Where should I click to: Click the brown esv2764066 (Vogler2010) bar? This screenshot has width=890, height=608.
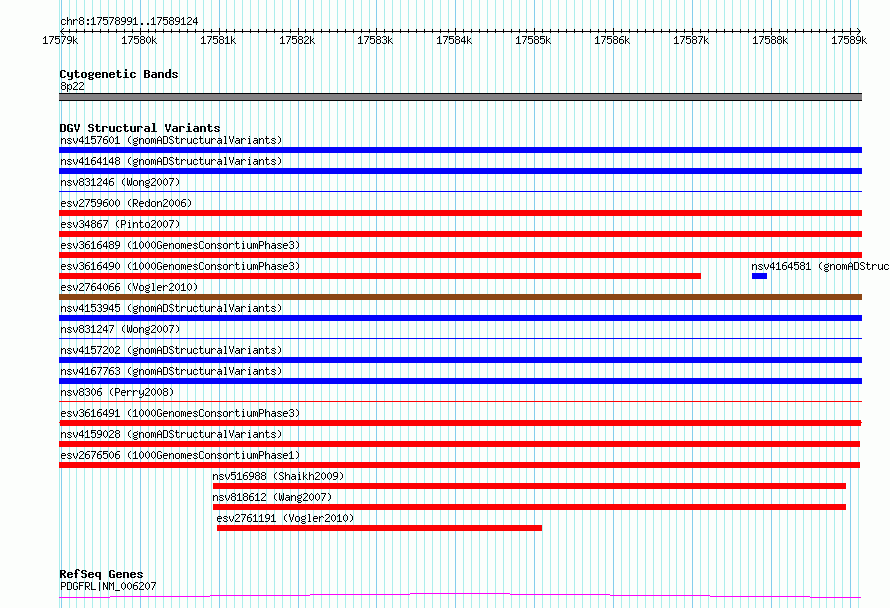click(460, 297)
